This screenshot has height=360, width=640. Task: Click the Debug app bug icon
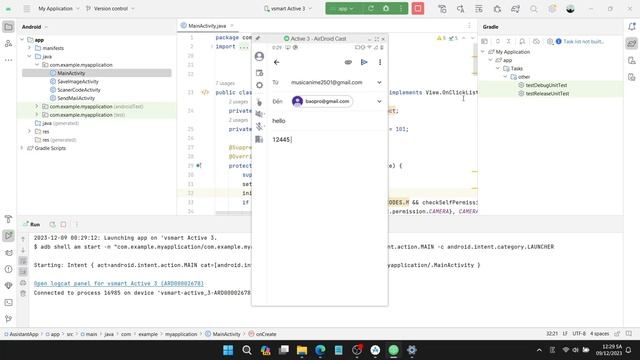[386, 9]
